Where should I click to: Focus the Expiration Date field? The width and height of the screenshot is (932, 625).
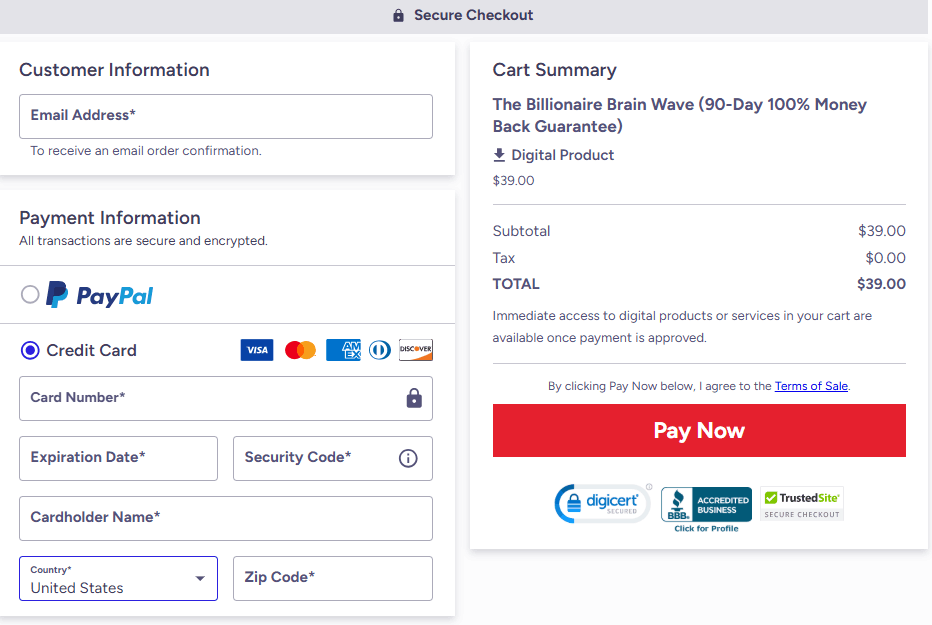[x=118, y=459]
